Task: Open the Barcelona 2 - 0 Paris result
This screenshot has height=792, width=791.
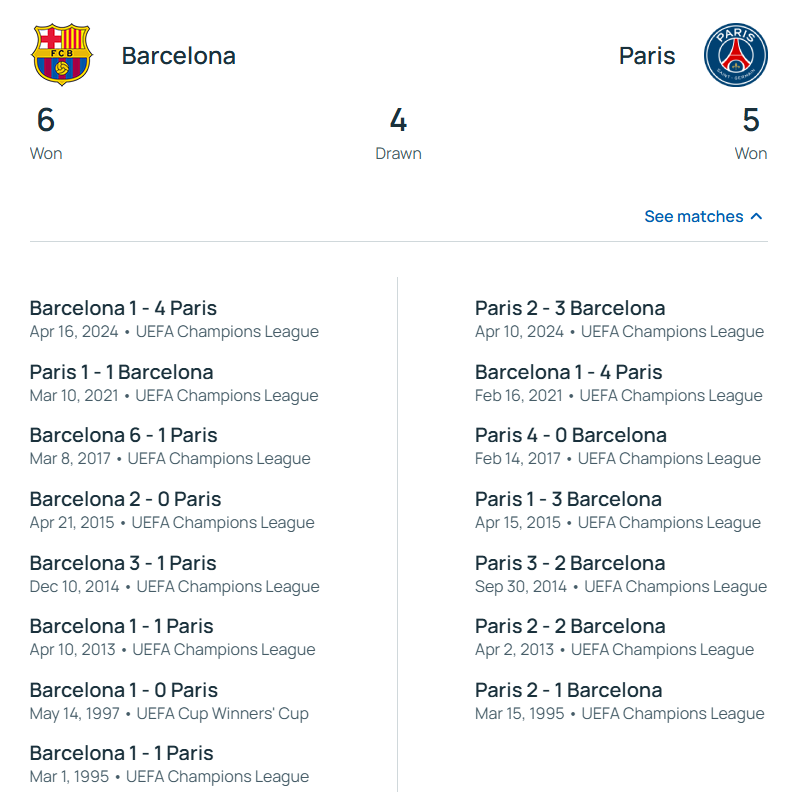Action: click(125, 500)
